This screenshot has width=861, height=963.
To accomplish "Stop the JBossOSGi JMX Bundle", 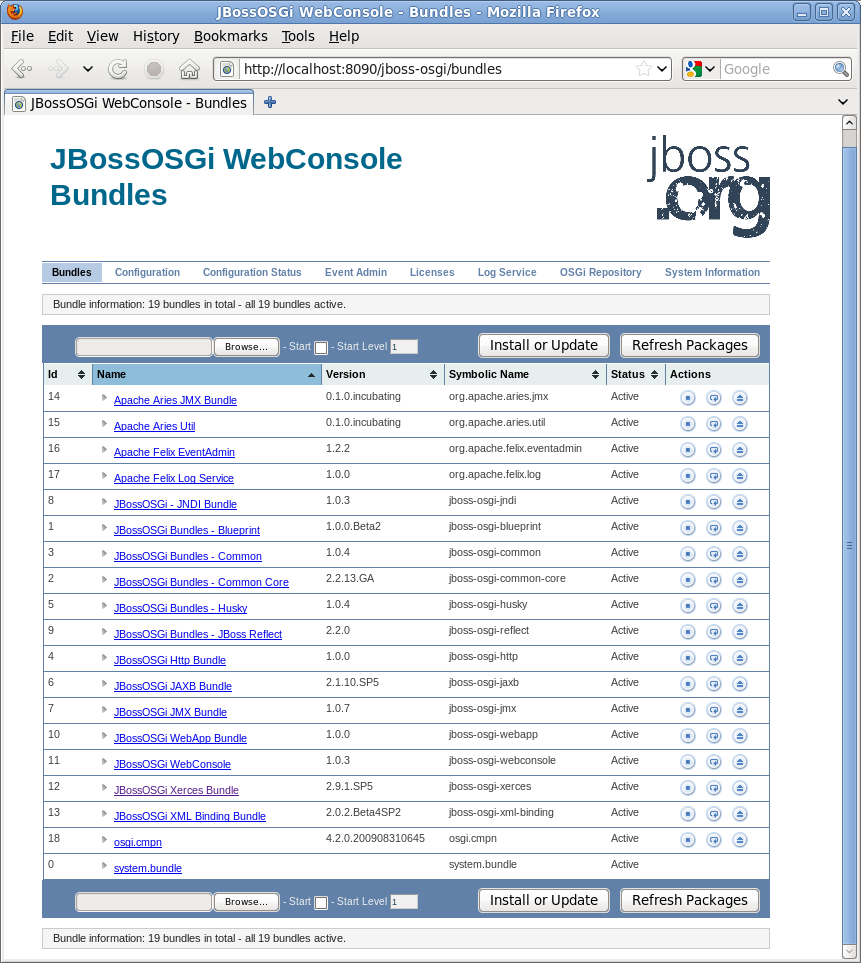I will tap(688, 710).
